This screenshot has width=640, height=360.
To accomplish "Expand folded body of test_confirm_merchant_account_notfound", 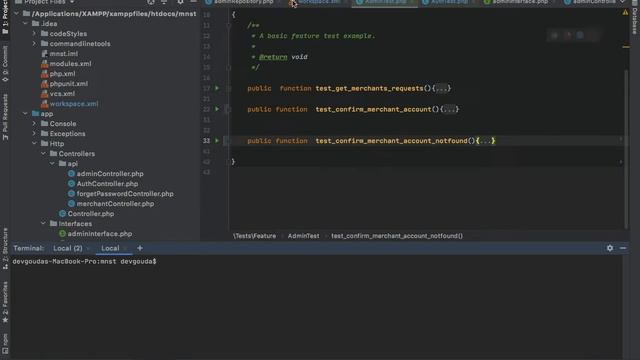I will tap(485, 140).
